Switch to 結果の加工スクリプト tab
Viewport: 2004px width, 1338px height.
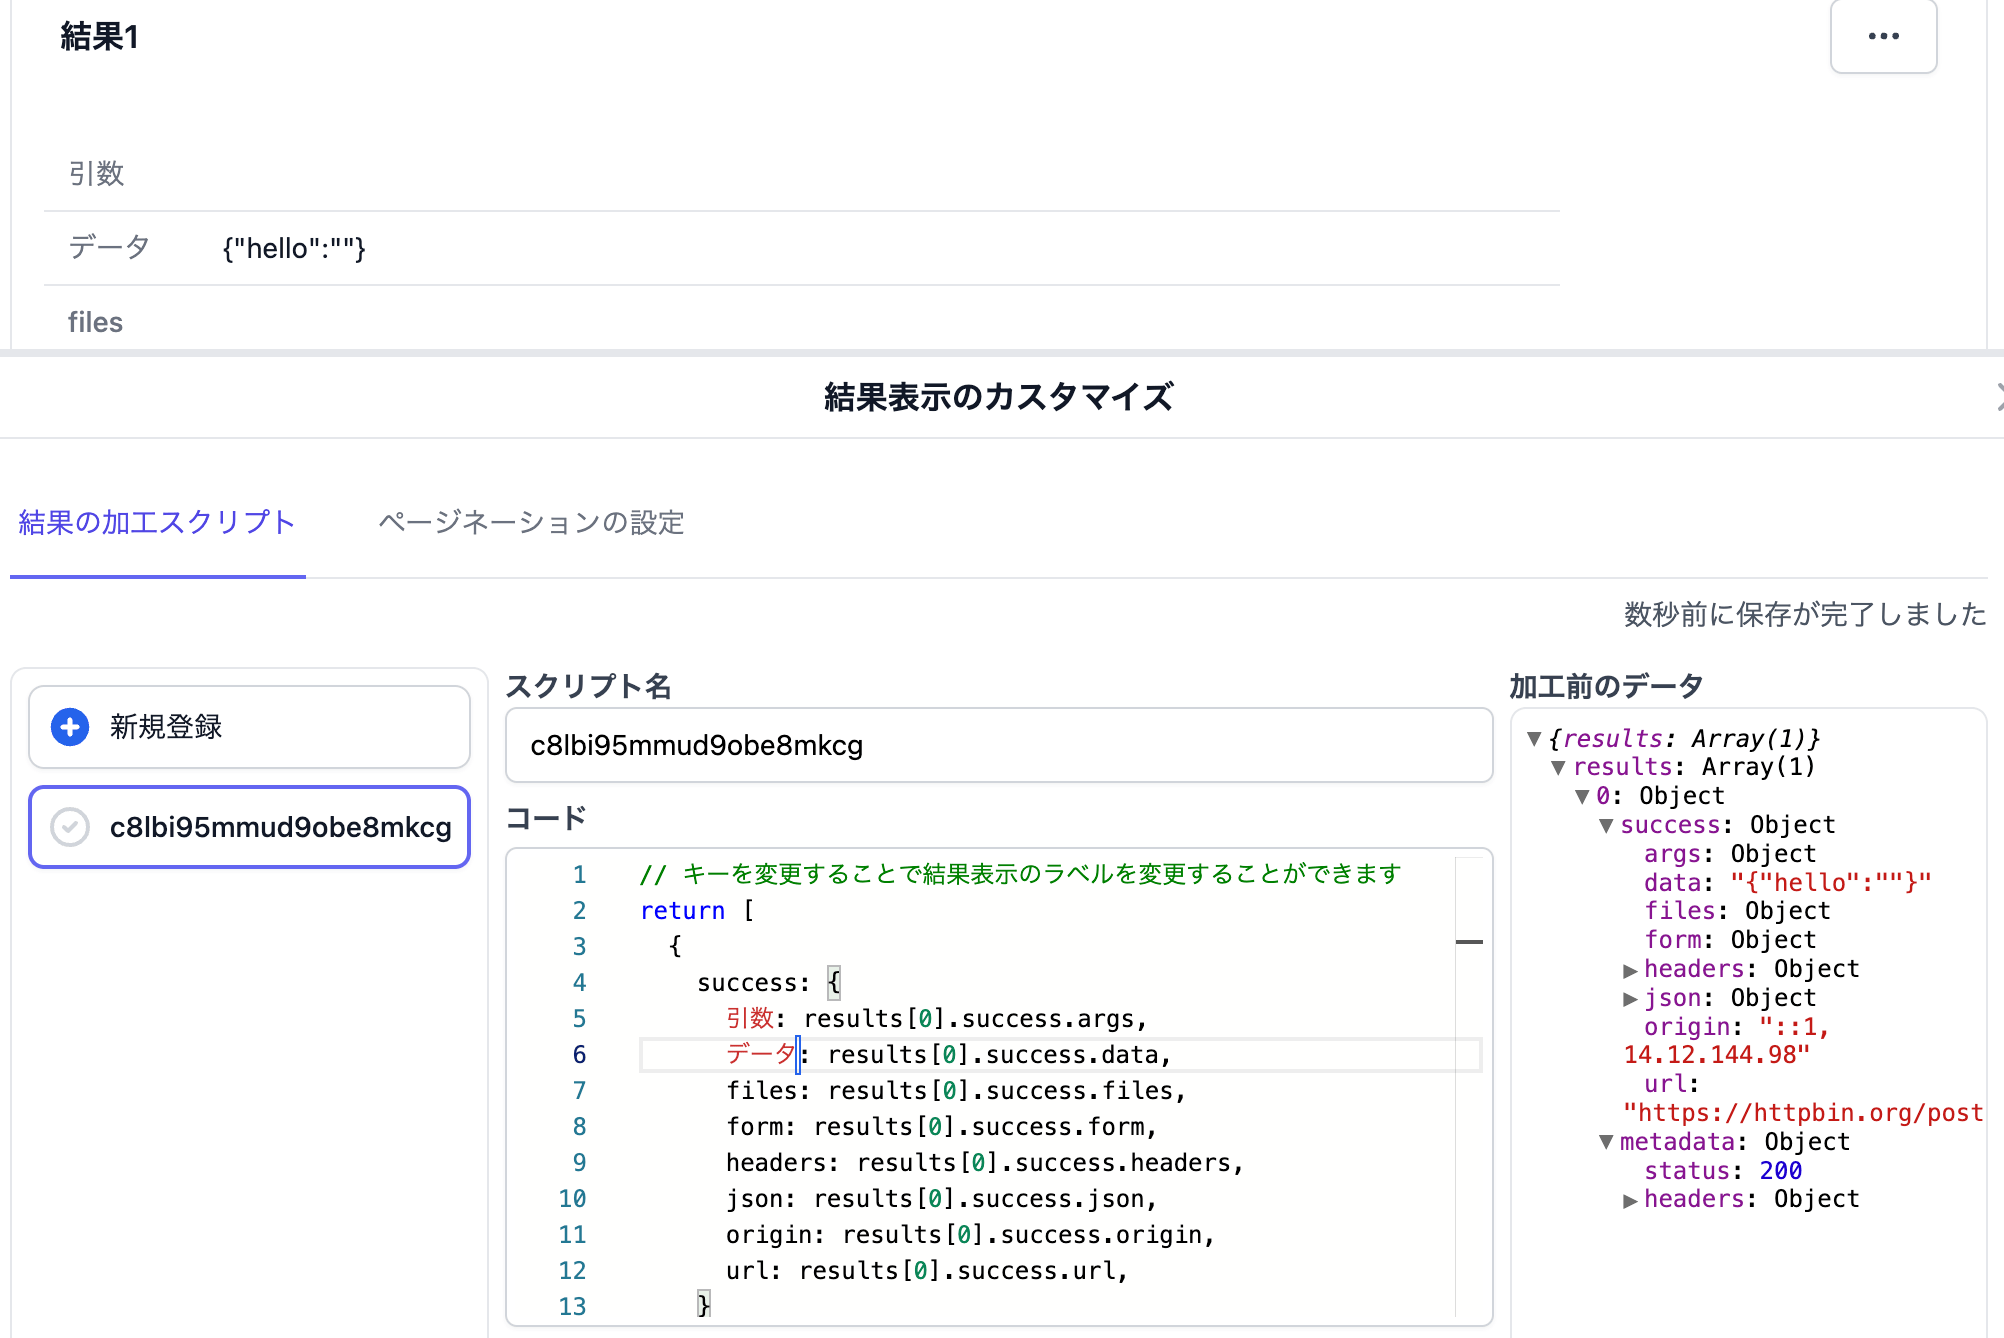(157, 522)
